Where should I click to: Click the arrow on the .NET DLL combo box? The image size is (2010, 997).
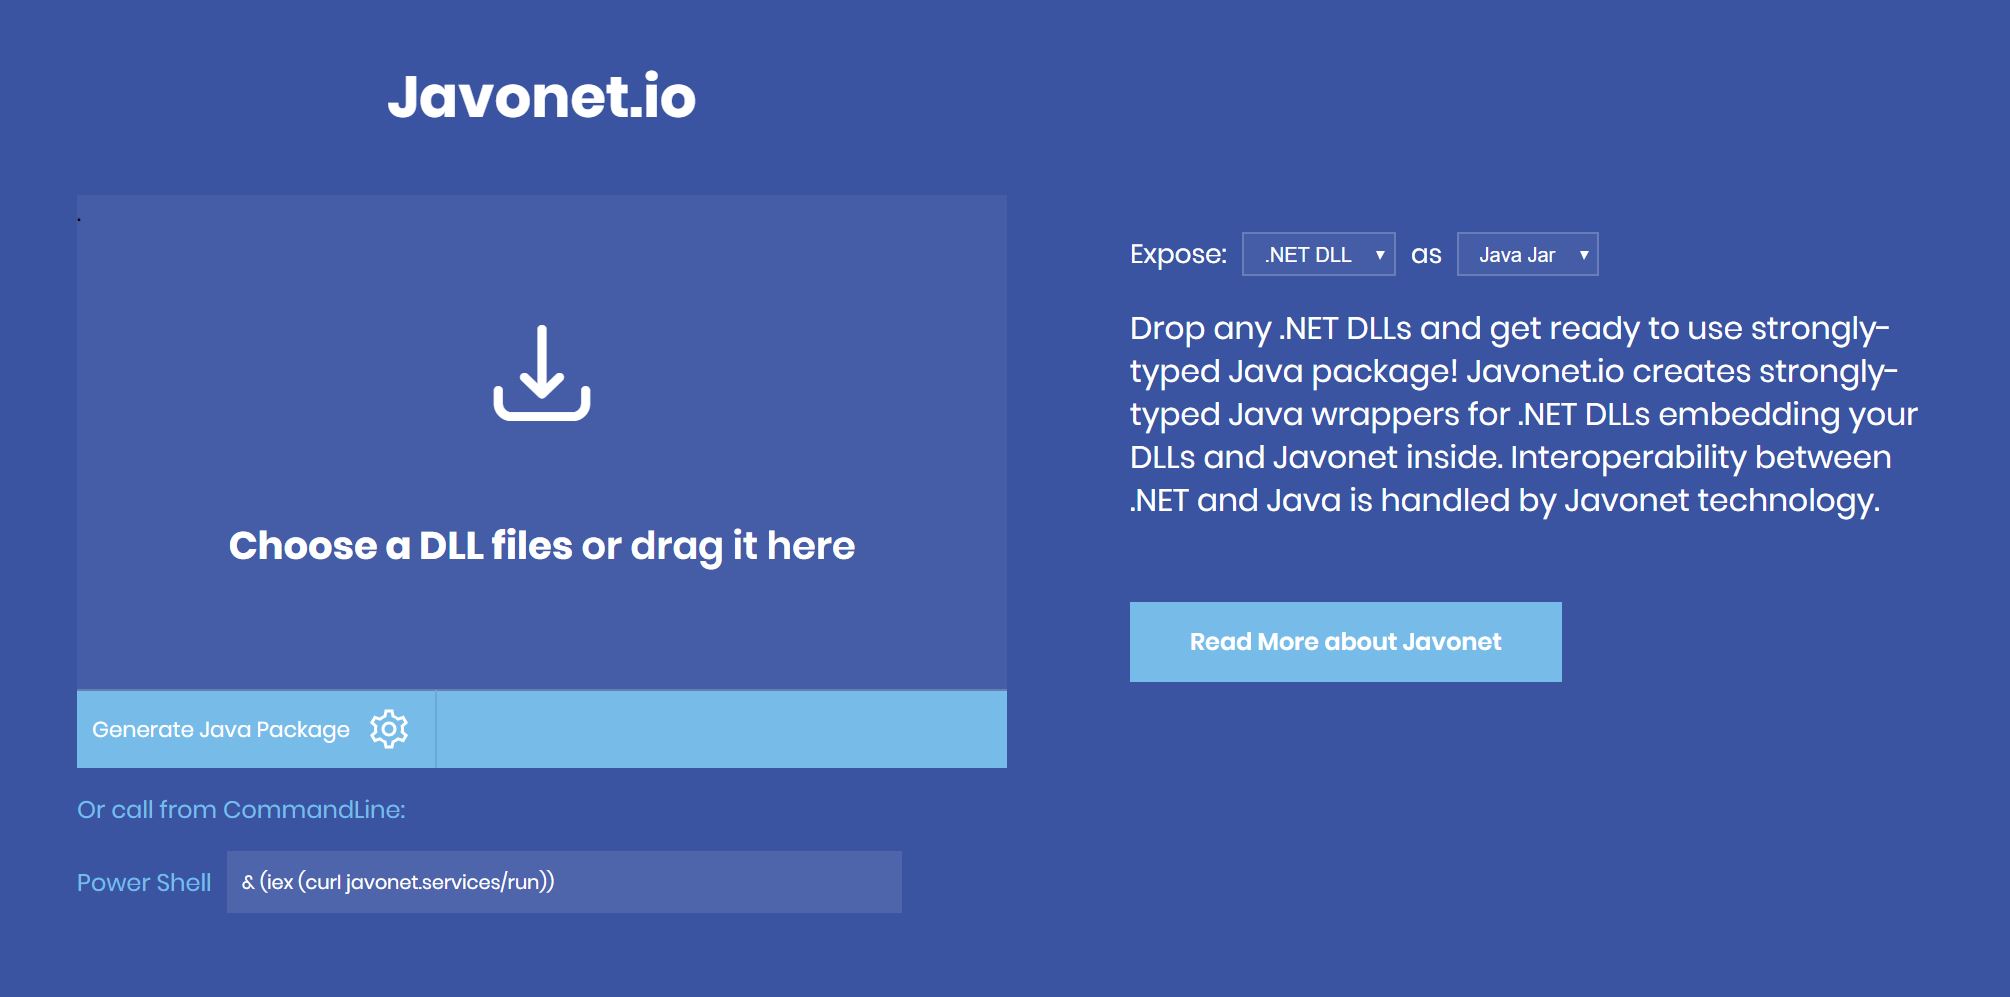[x=1380, y=255]
